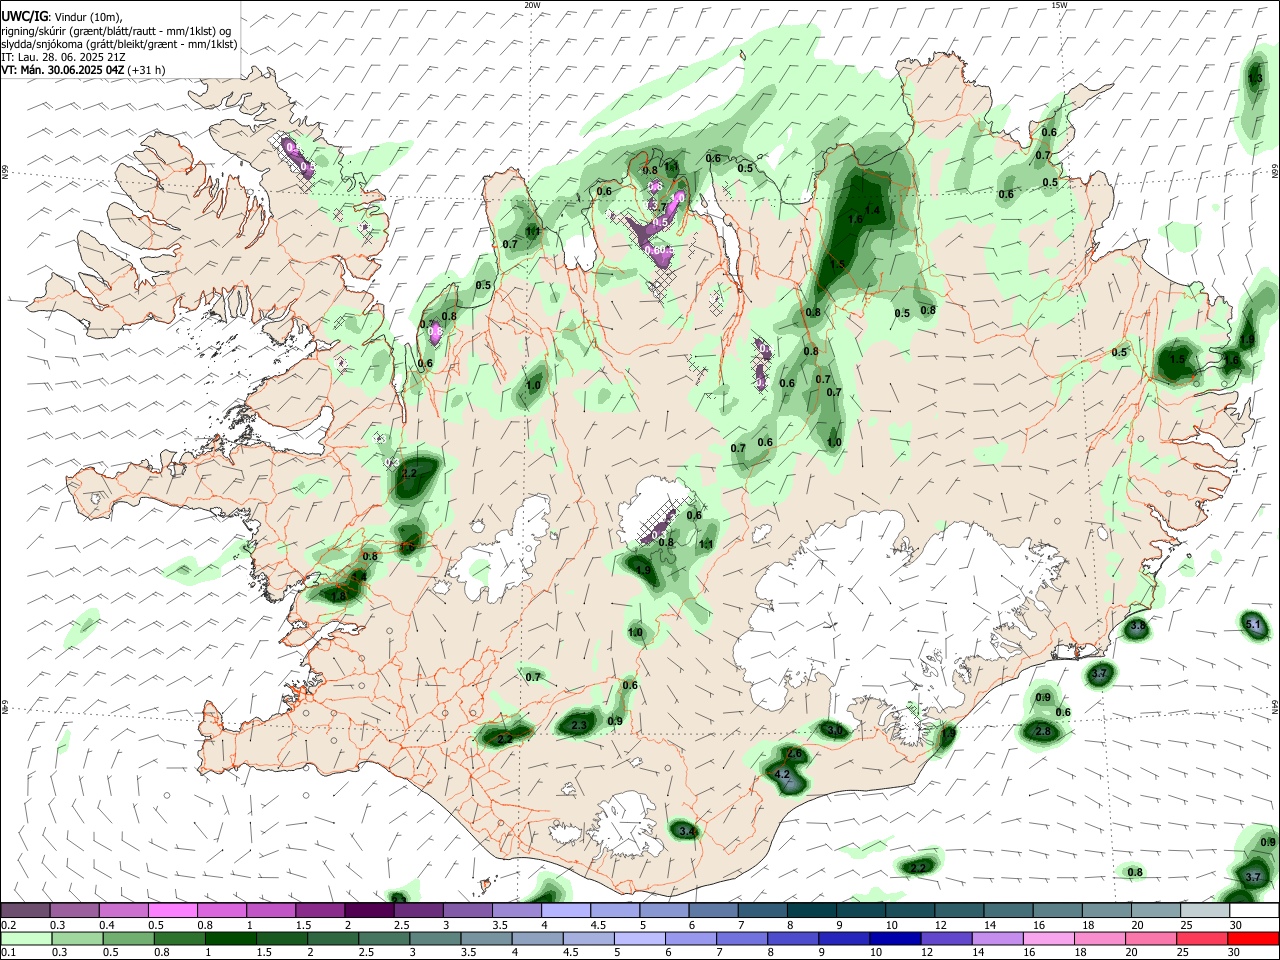Click the 2.6 precipitation value on map
1280x960 pixels.
click(x=795, y=753)
